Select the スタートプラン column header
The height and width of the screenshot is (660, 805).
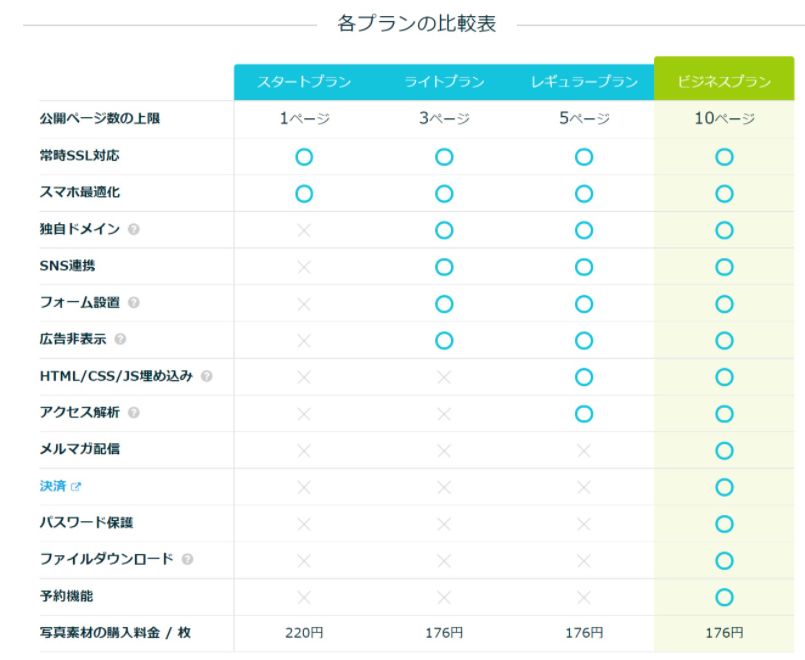point(304,82)
